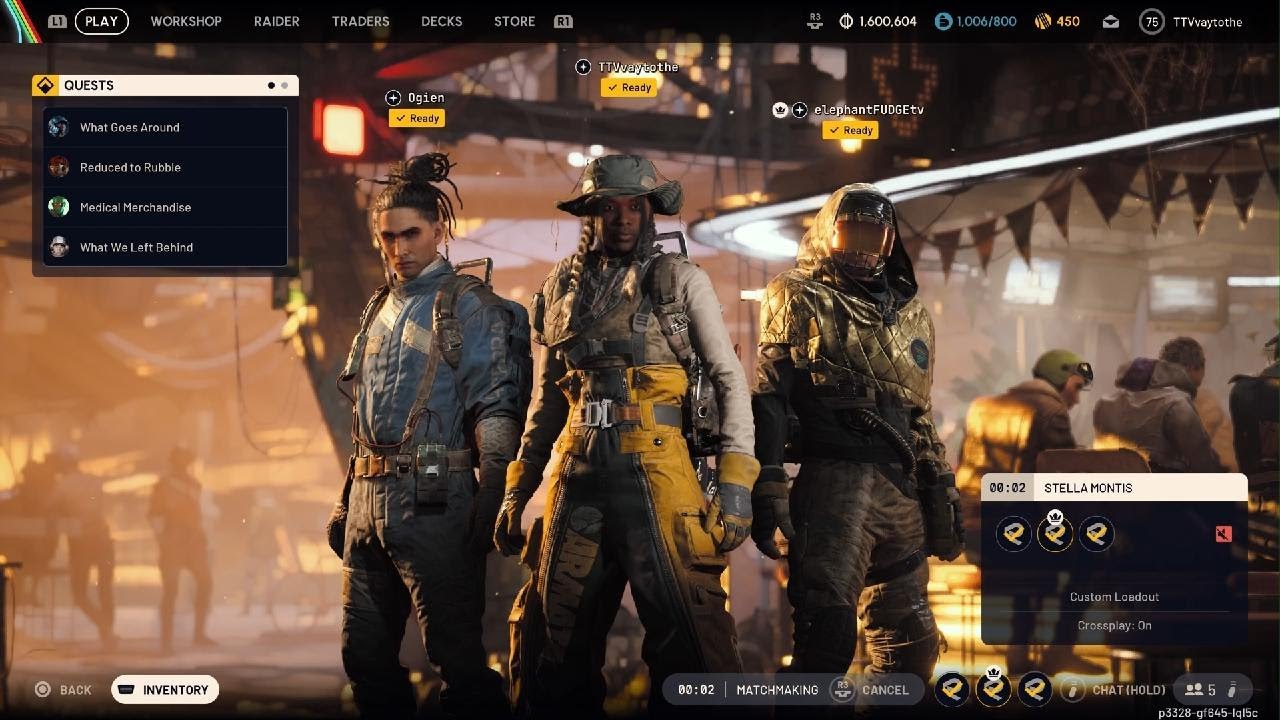The image size is (1280, 720).
Task: Select the DECKS tab
Action: (441, 21)
